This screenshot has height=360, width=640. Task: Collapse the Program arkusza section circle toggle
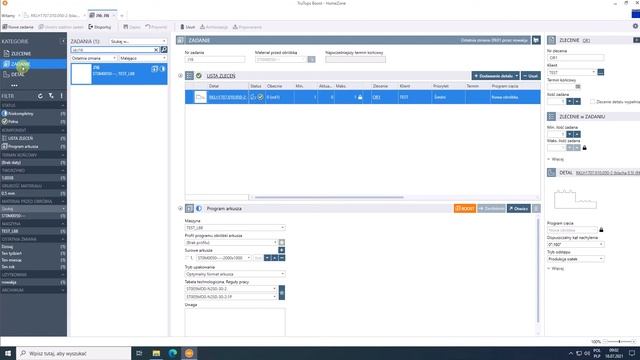click(x=180, y=209)
